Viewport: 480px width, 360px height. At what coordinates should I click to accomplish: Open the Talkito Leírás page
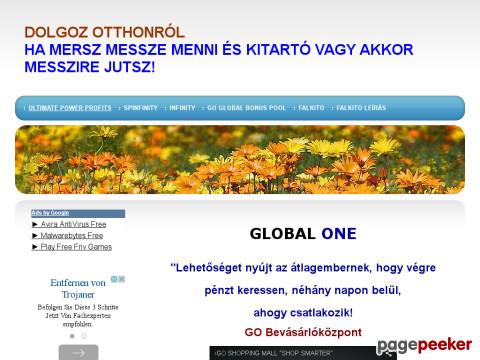pos(361,108)
